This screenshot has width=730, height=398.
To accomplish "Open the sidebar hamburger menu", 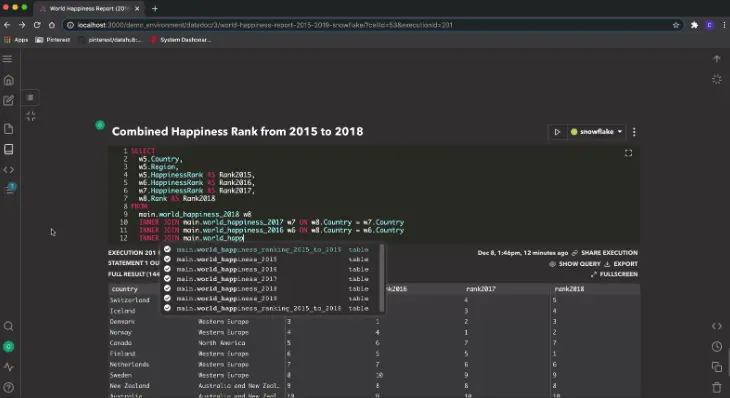I will pyautogui.click(x=7, y=59).
